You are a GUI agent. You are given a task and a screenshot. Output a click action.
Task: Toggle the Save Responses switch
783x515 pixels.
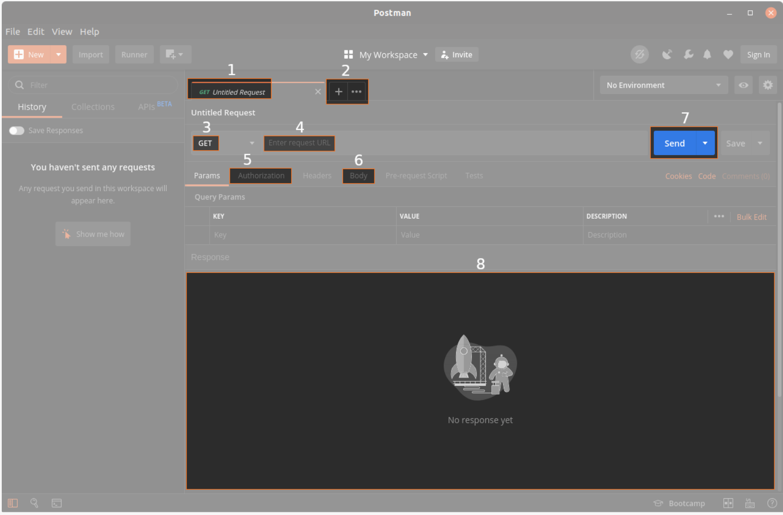(x=16, y=130)
